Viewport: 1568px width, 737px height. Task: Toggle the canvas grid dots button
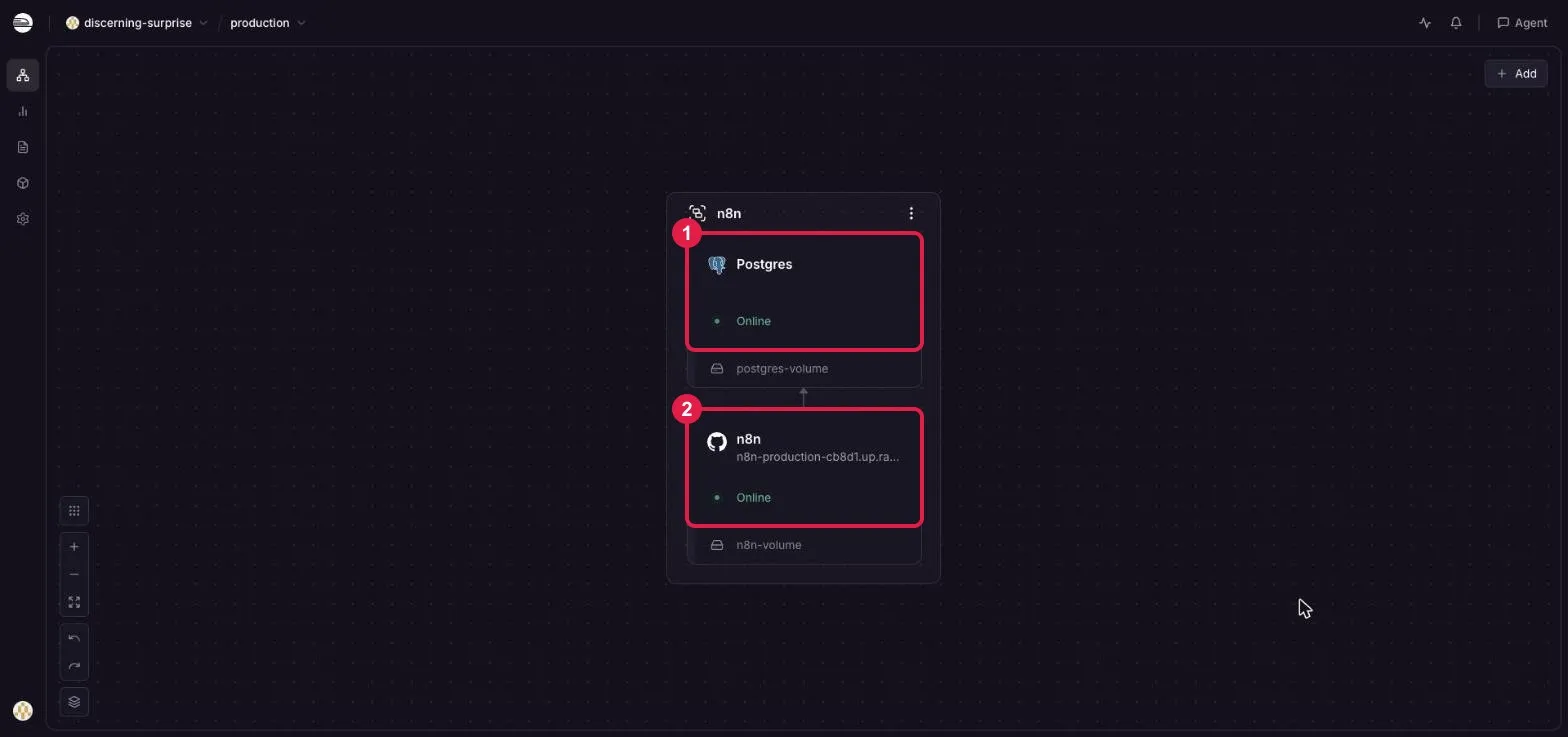click(74, 511)
